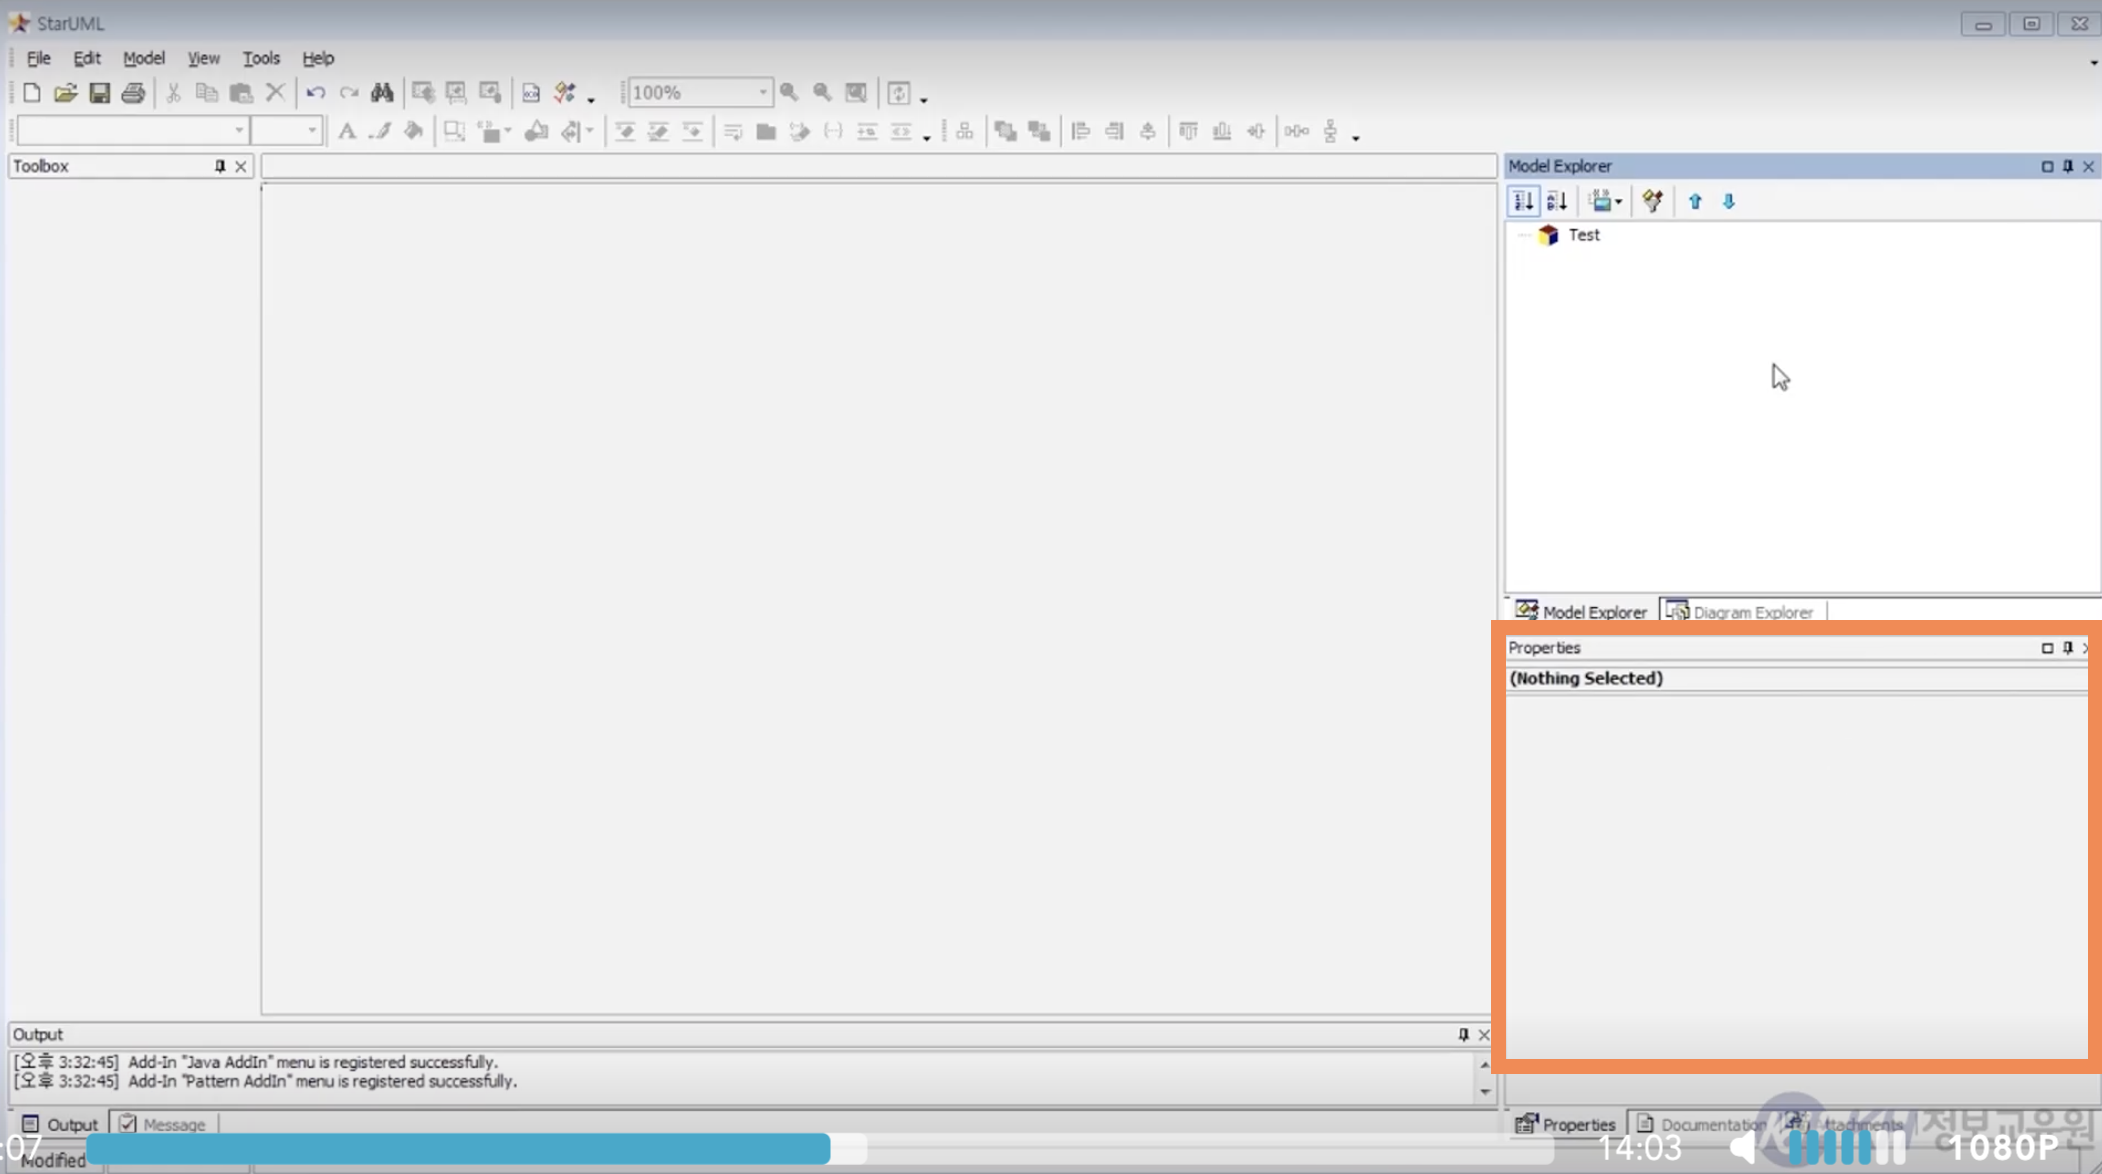Switch to the Message tab

163,1124
